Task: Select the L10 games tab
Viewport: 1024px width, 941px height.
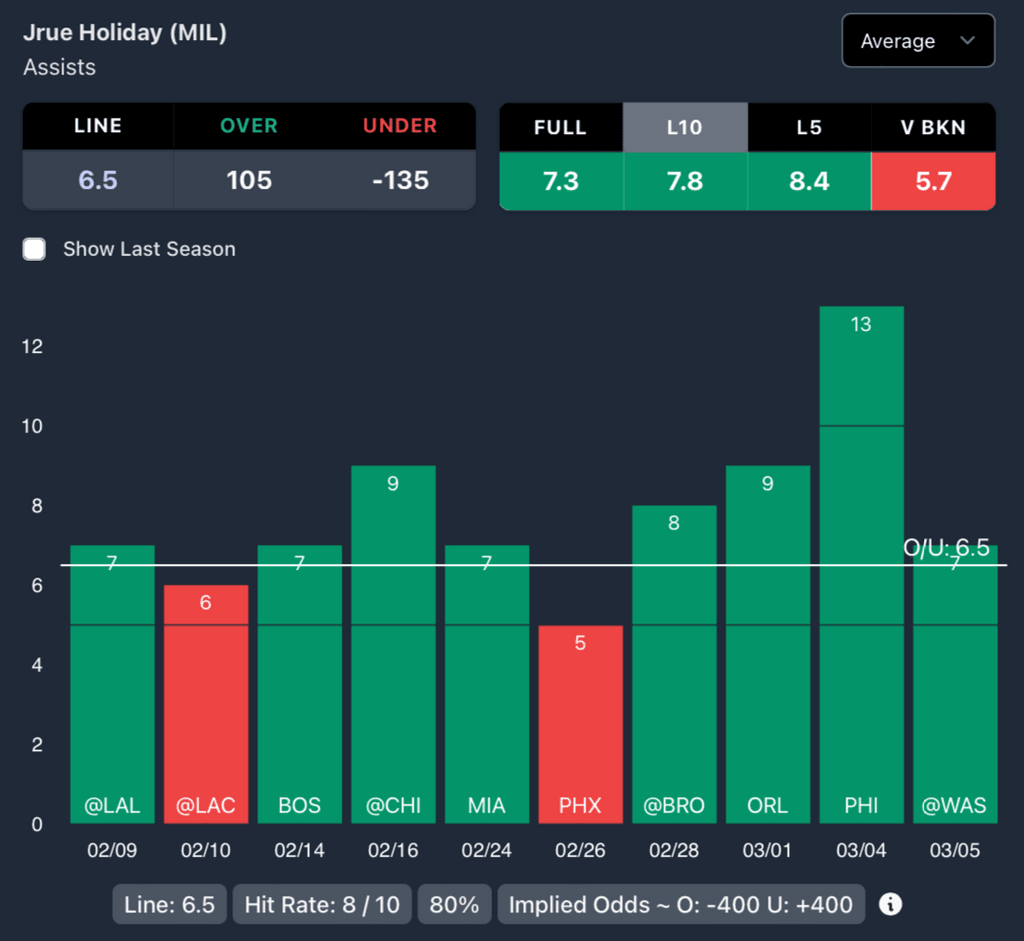Action: tap(685, 127)
